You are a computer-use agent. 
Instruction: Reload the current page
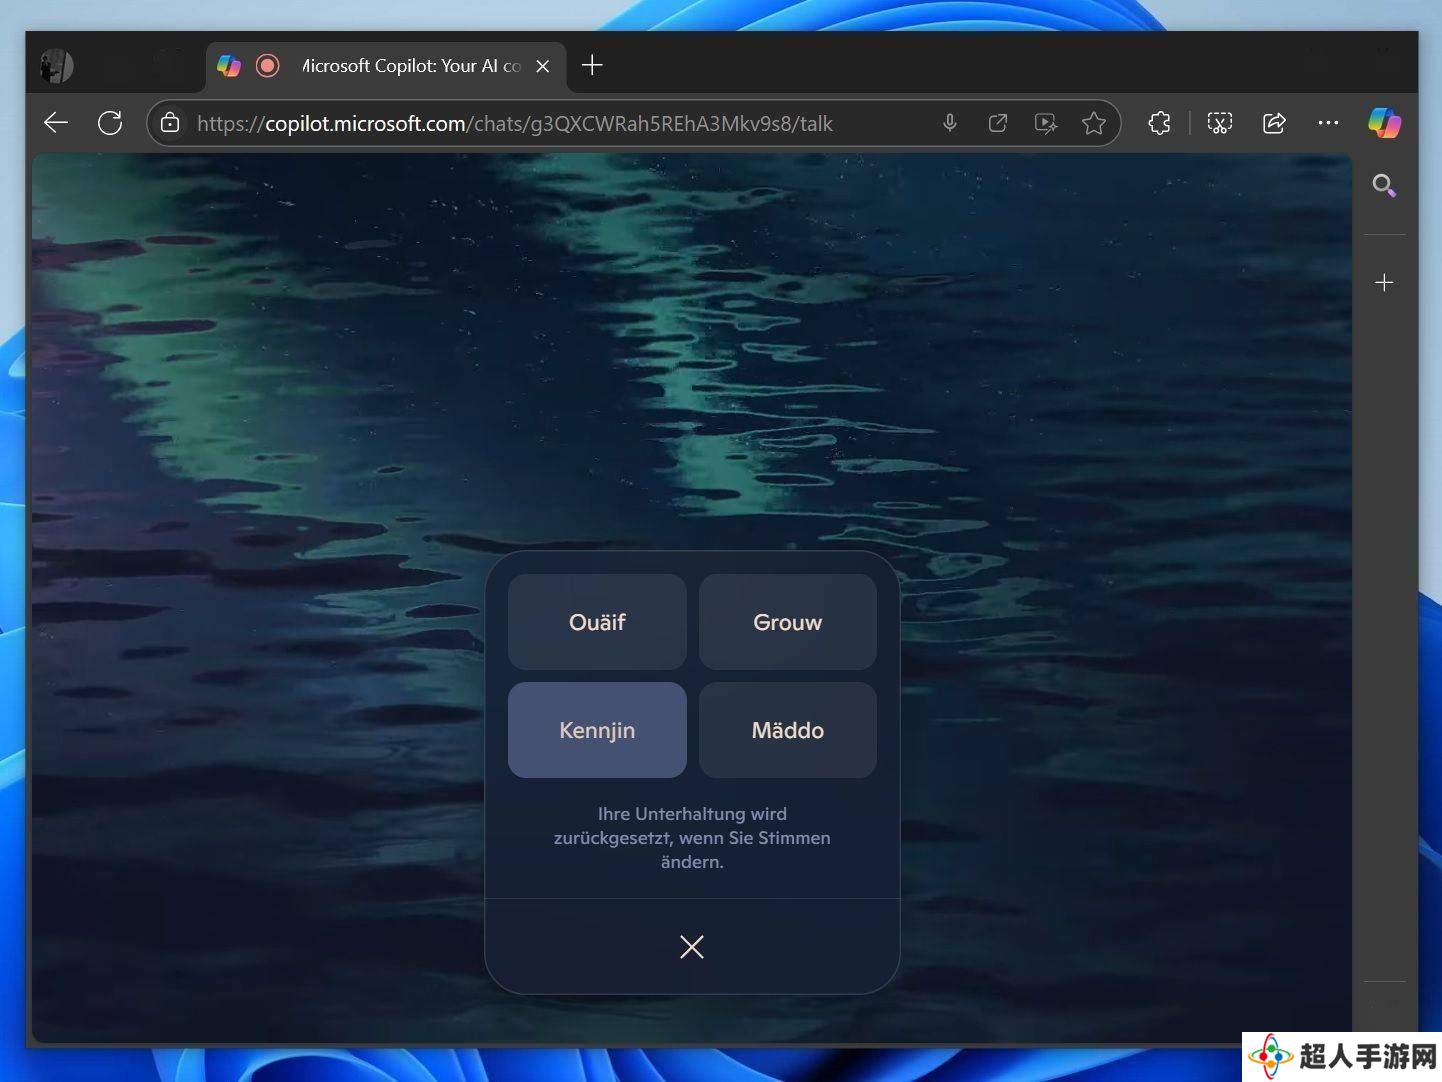[110, 123]
